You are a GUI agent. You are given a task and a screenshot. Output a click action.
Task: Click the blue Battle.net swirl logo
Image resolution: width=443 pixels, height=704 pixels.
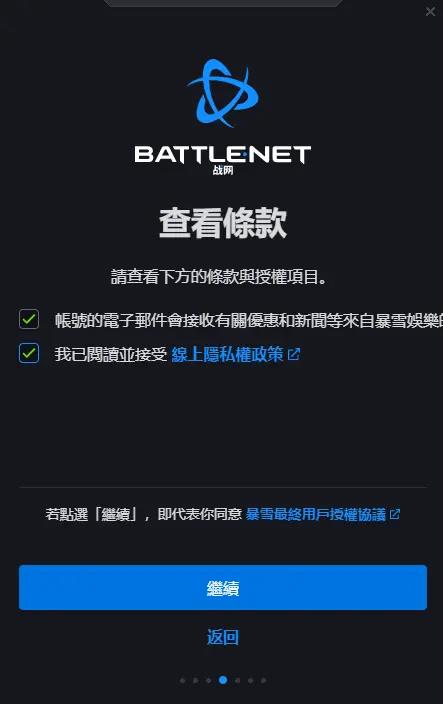(223, 93)
